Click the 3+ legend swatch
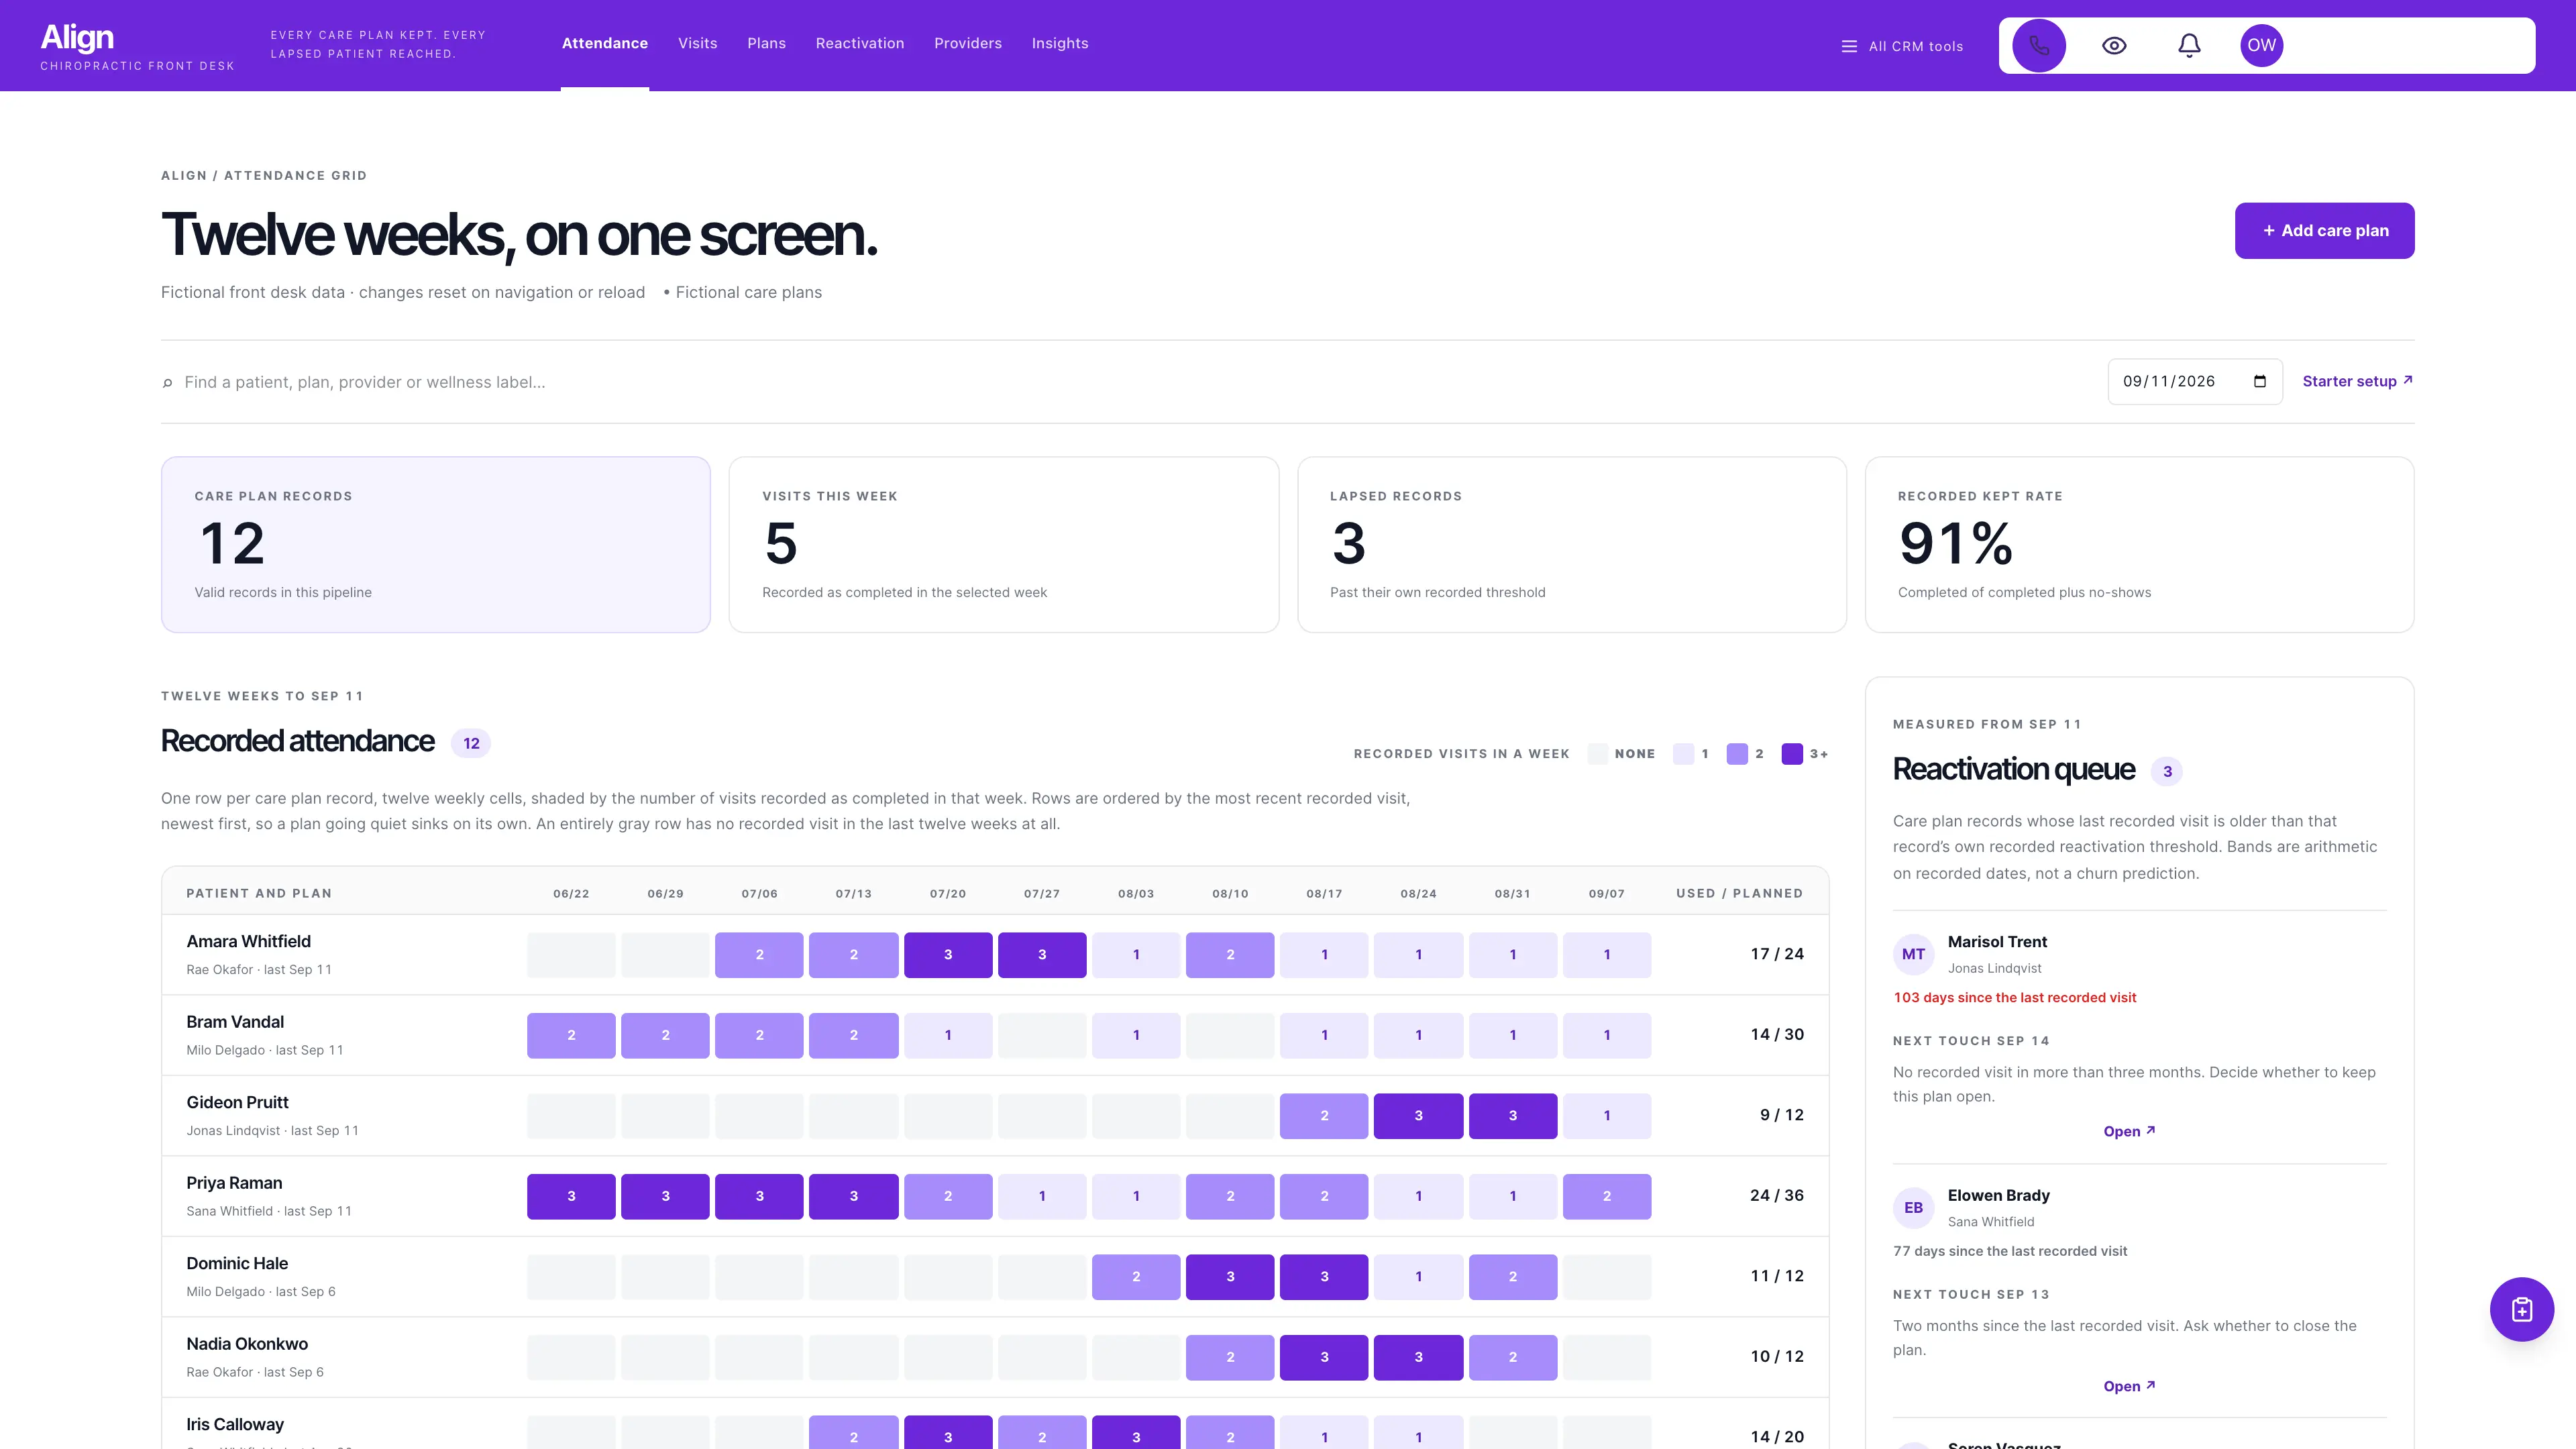Image resolution: width=2576 pixels, height=1449 pixels. 1792,754
